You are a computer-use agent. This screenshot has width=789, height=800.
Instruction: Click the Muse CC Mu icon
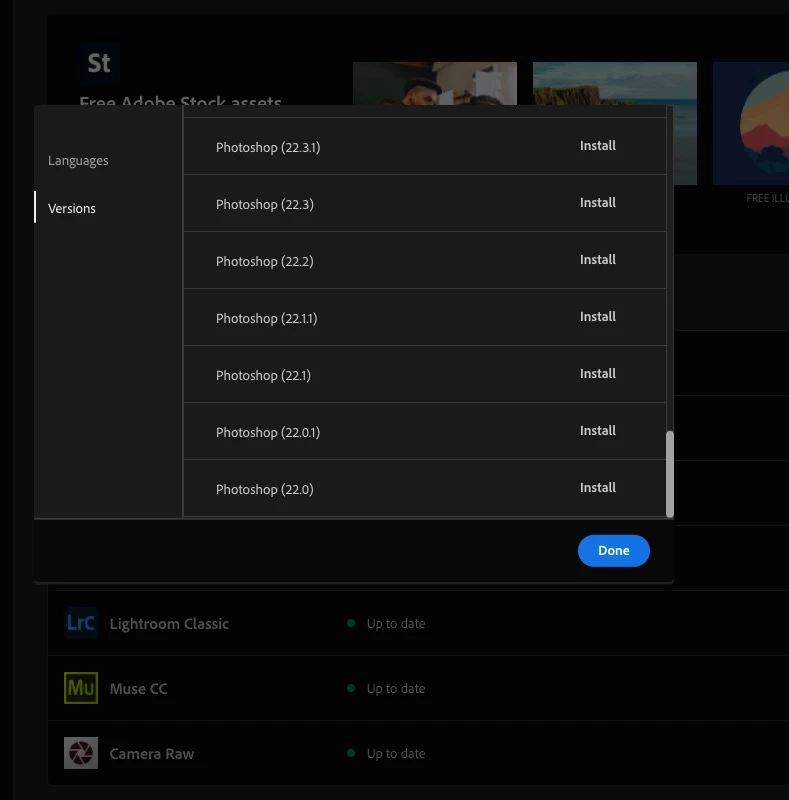click(x=81, y=688)
